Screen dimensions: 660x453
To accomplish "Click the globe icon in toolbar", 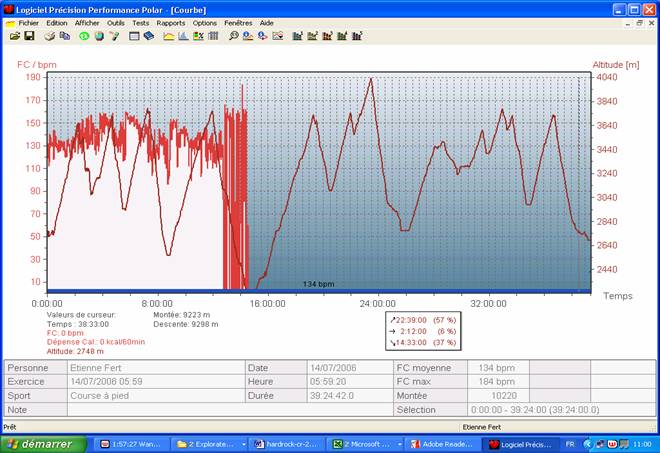I will click(99, 36).
